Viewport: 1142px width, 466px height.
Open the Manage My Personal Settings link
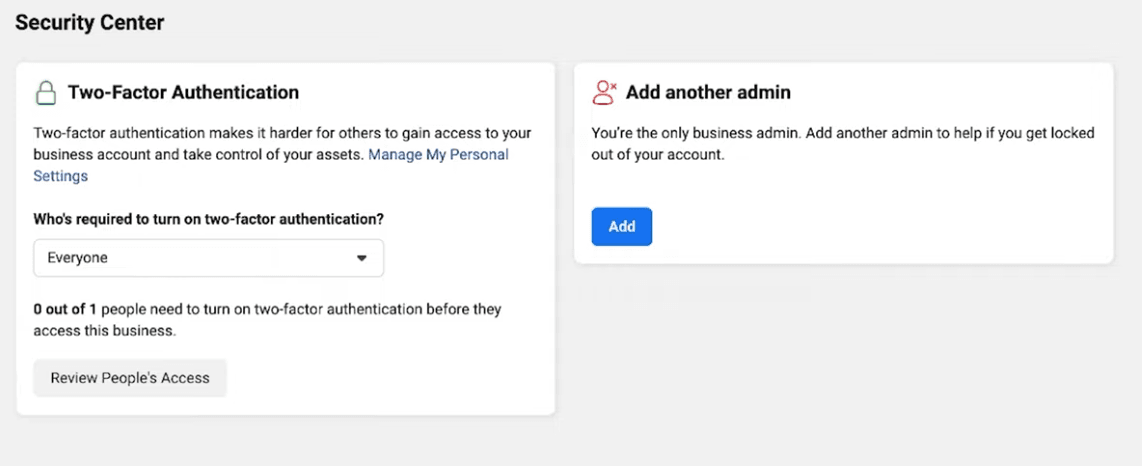tap(438, 155)
